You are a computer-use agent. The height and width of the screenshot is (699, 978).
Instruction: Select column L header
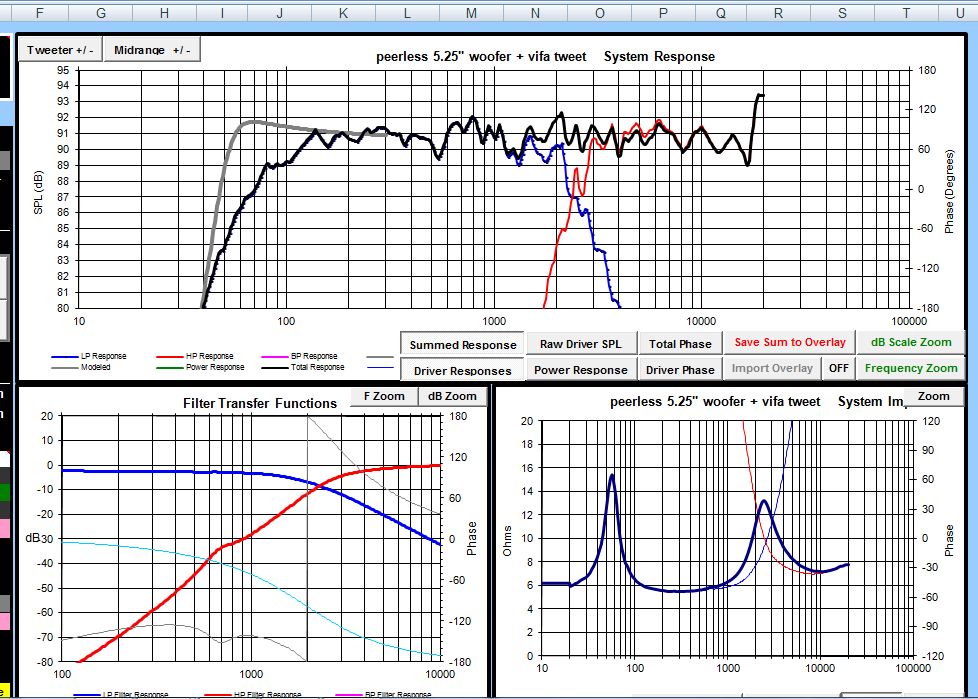tap(407, 12)
